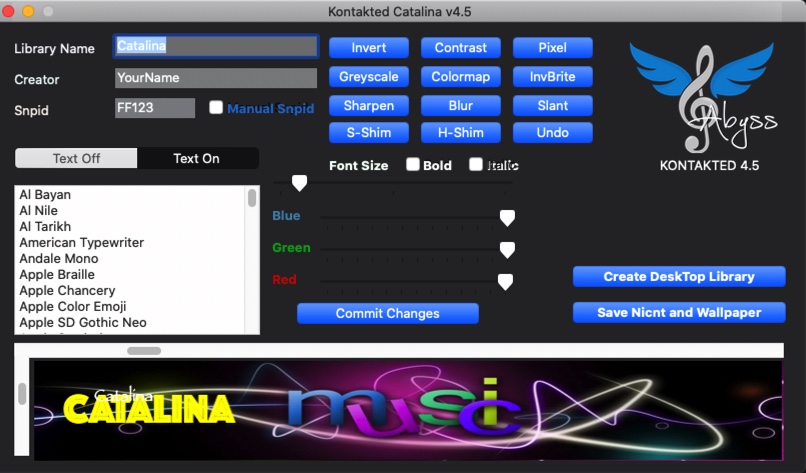Select the Text On segment

pyautogui.click(x=197, y=158)
